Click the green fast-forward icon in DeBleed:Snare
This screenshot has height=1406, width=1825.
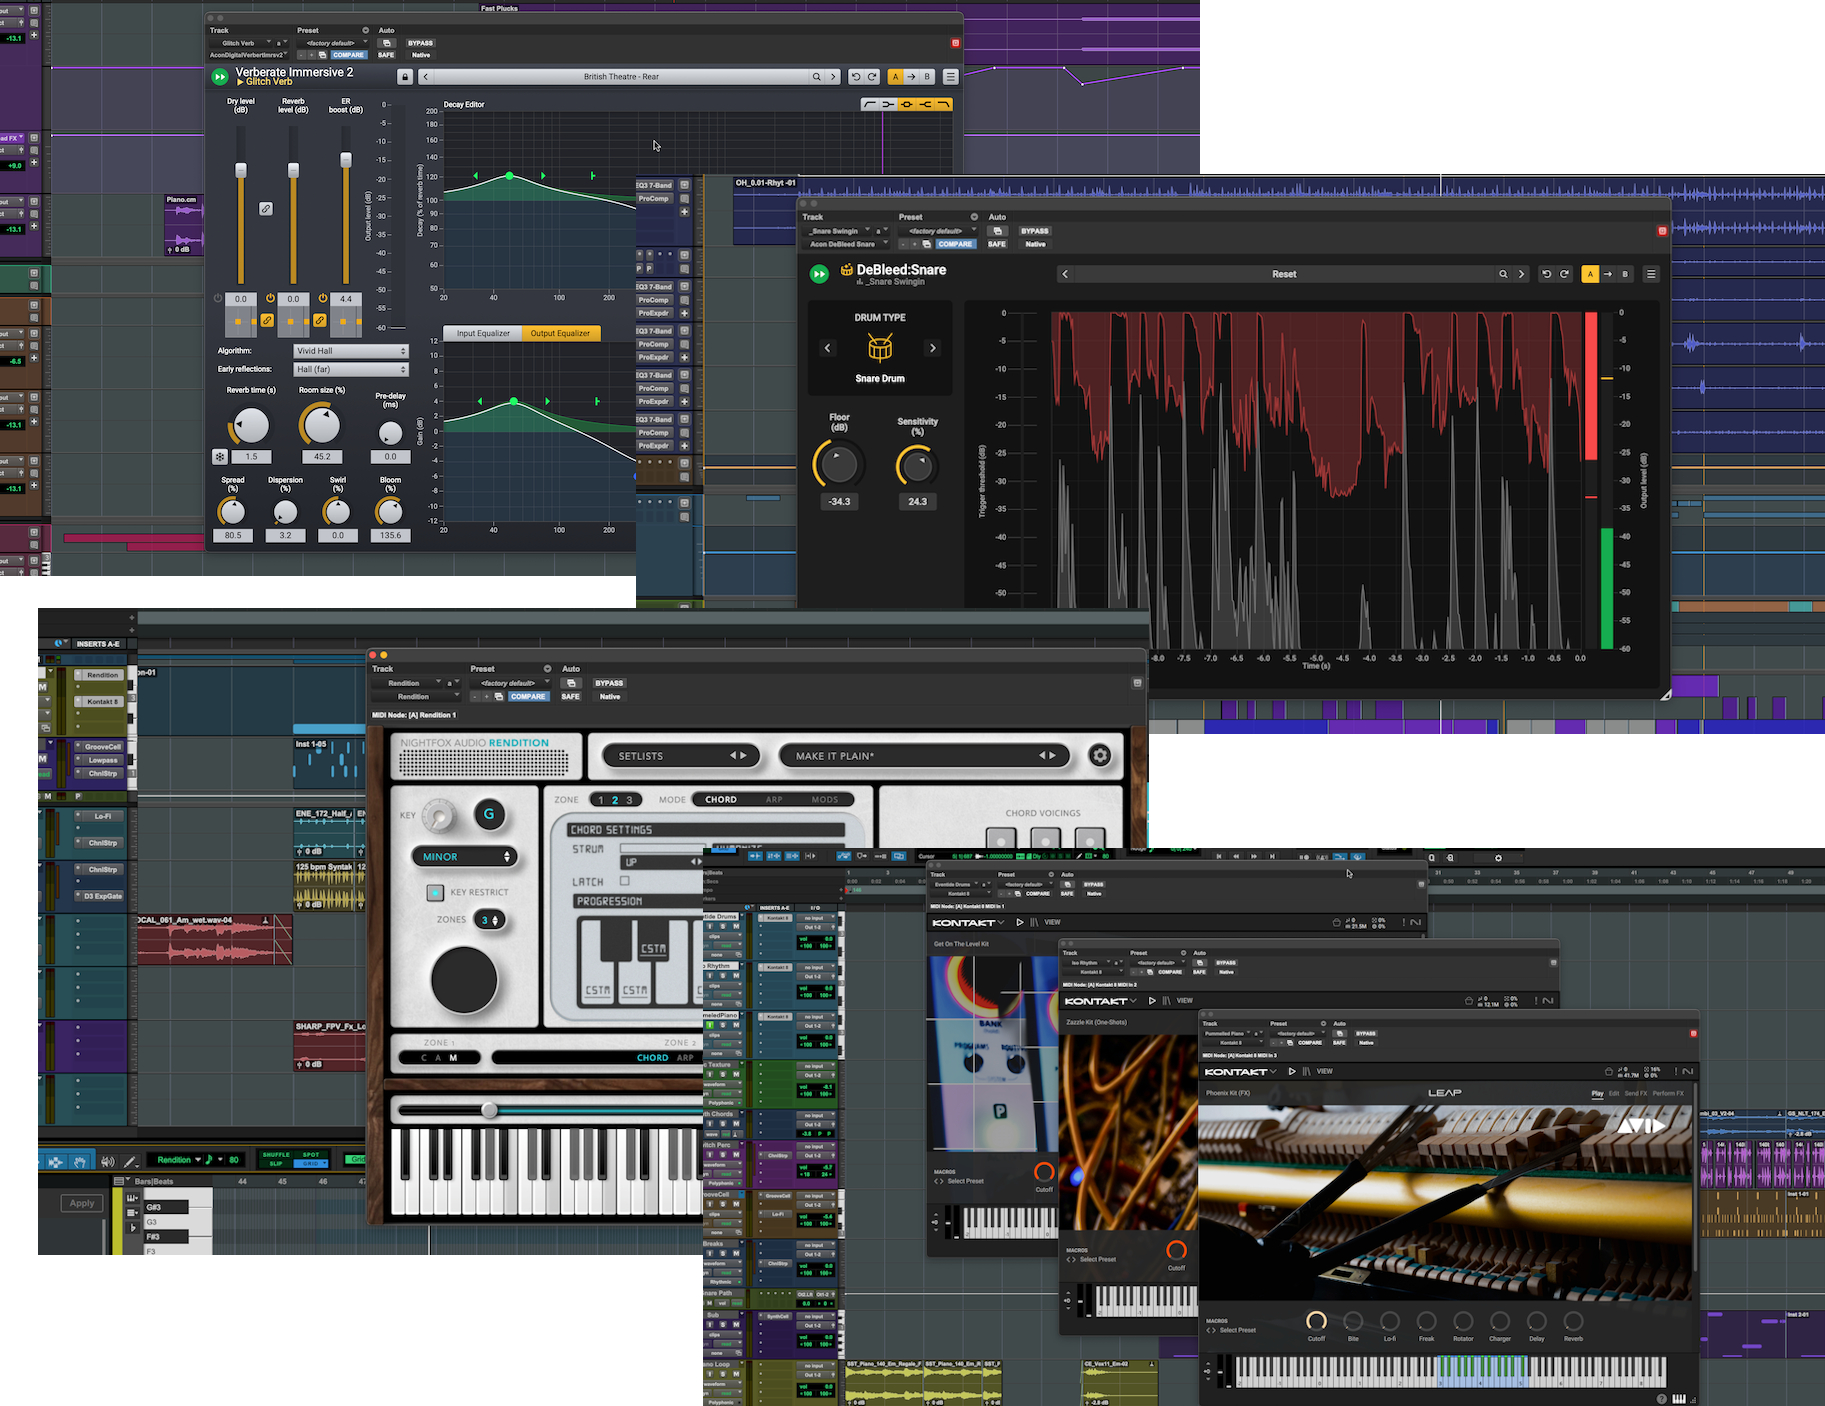point(819,274)
